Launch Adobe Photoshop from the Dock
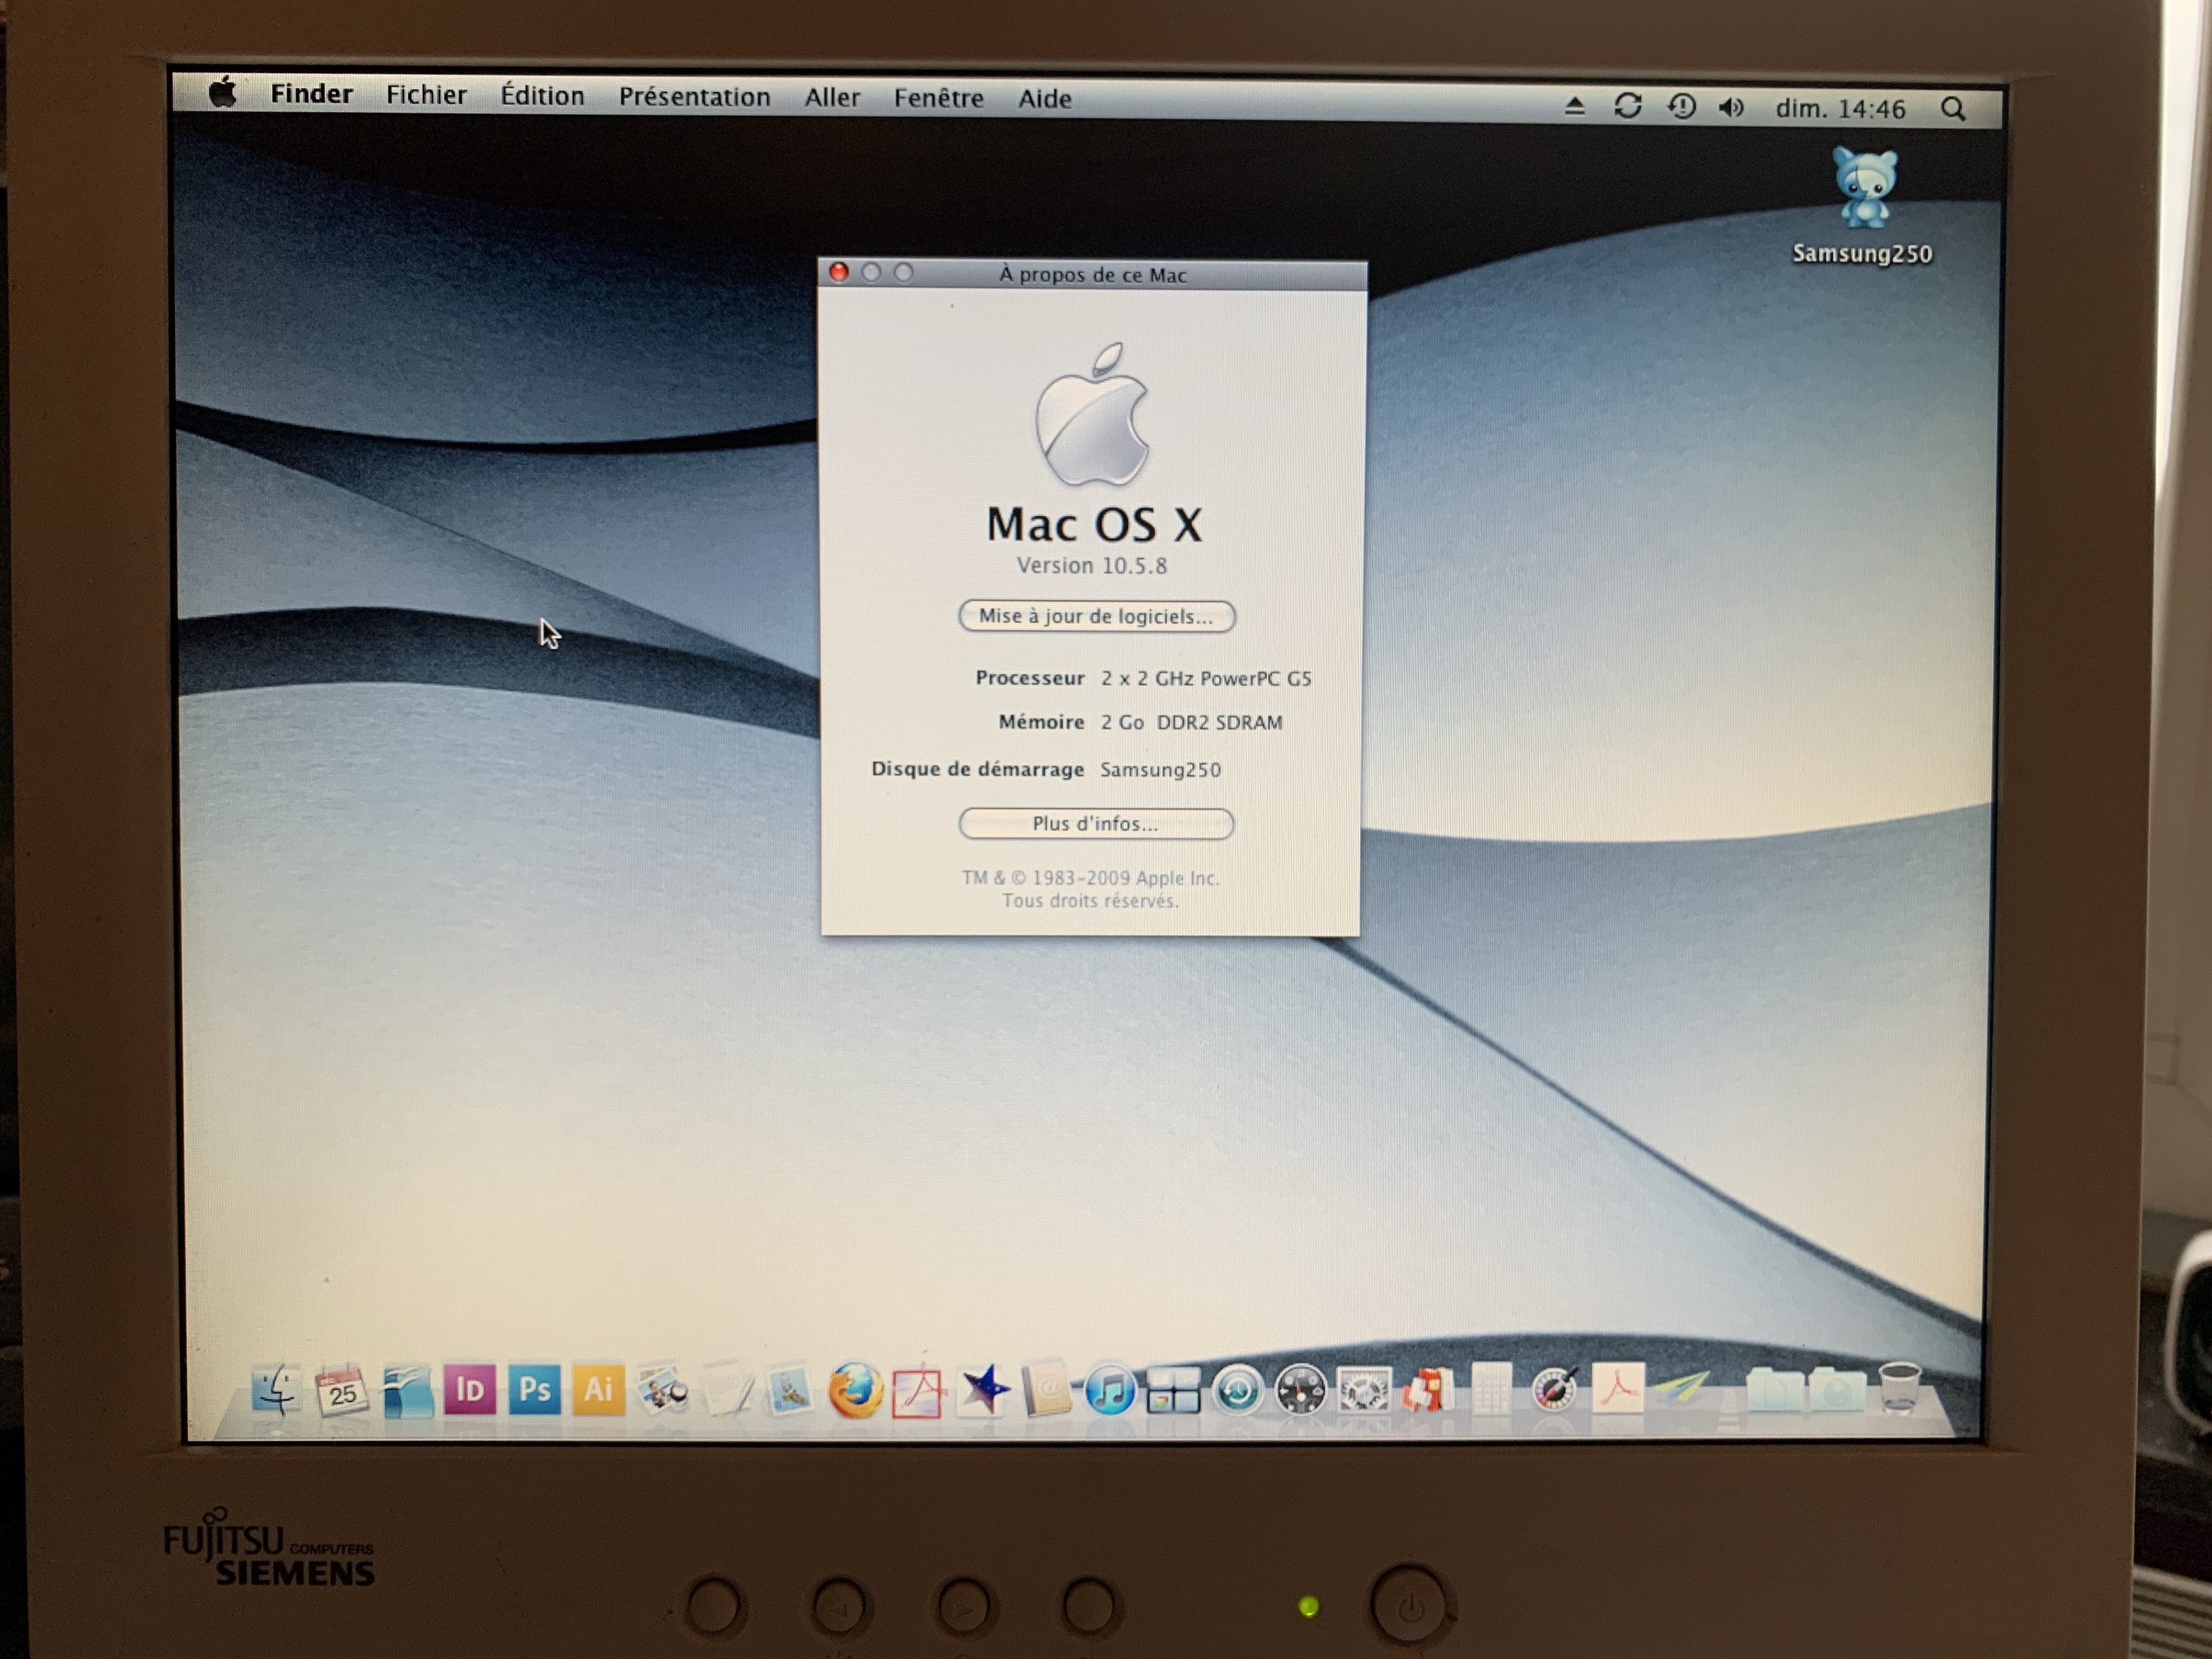The width and height of the screenshot is (2212, 1659). click(534, 1390)
